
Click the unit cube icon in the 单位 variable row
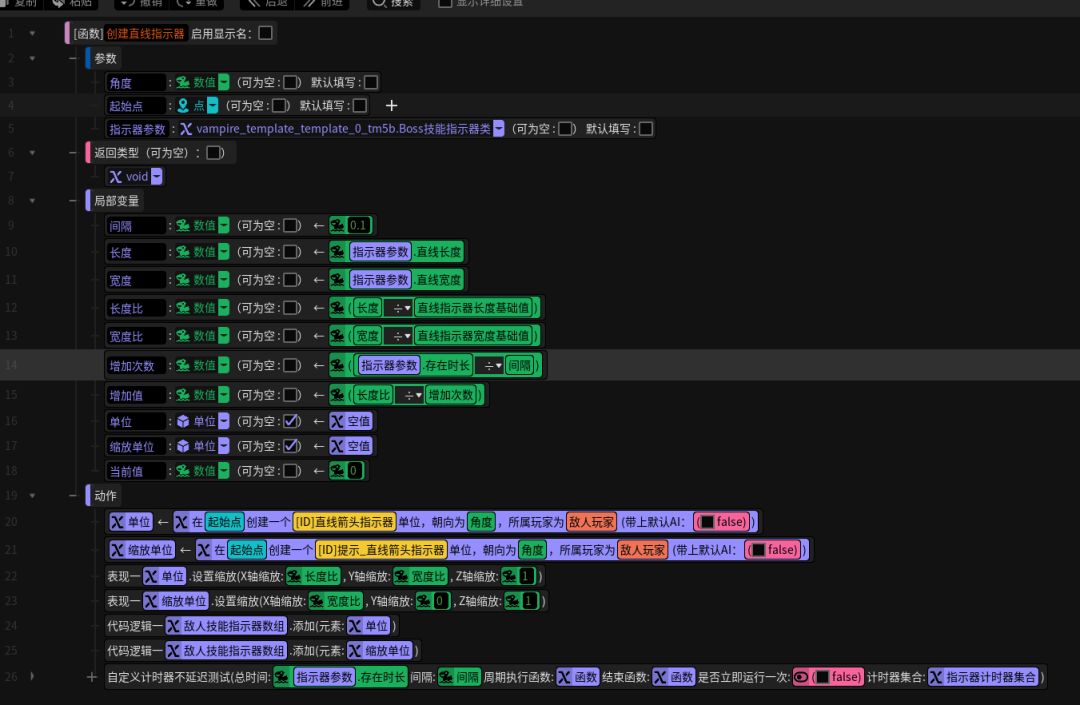(x=183, y=421)
